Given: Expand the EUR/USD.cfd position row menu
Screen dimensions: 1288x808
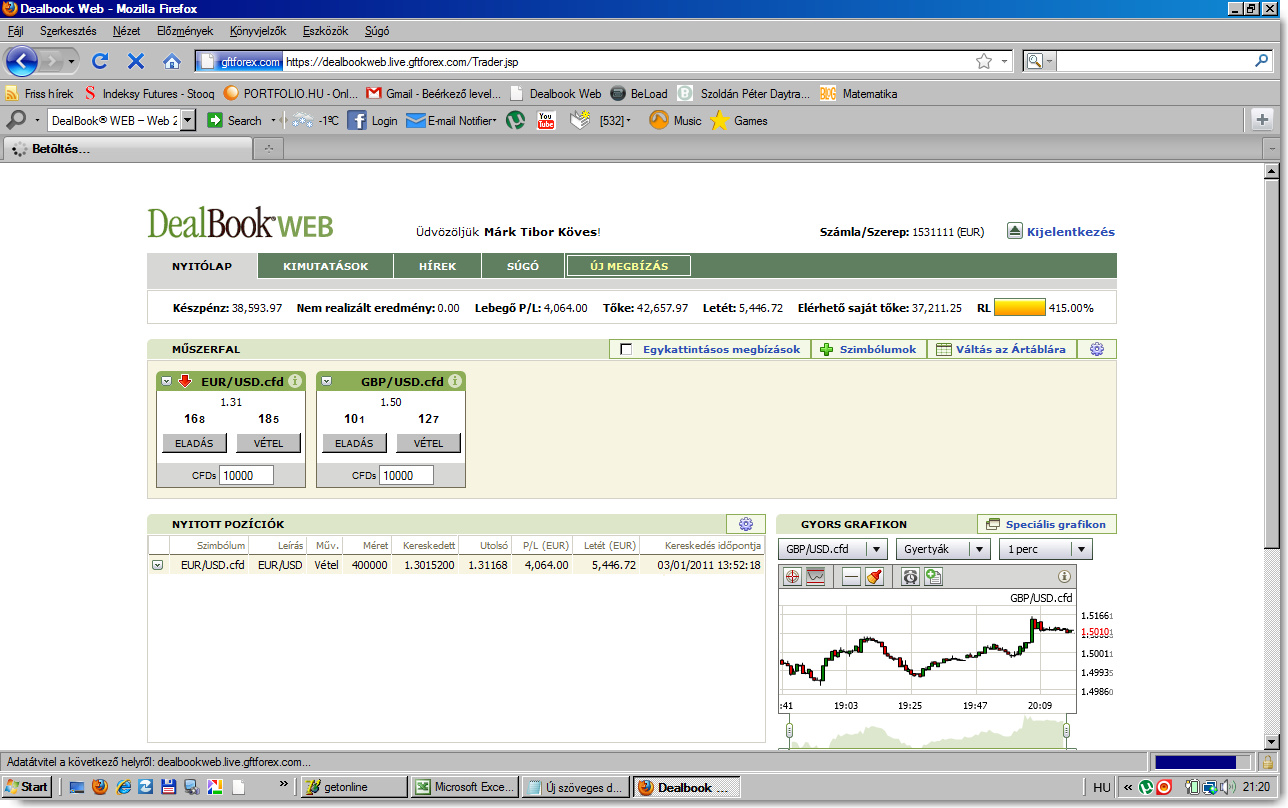Looking at the screenshot, I should (x=157, y=565).
